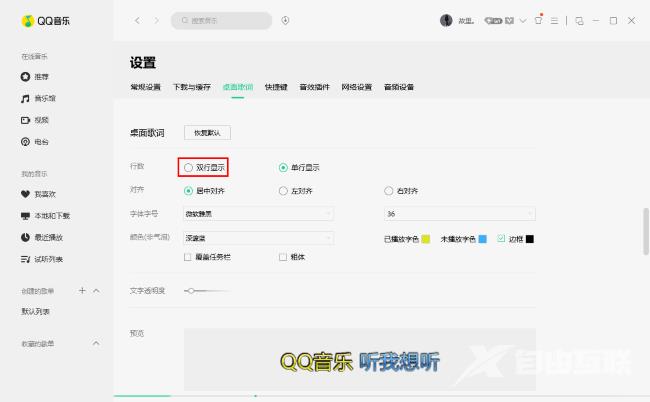Collapse the 创建的歌单 section chevron
Screen dimensions: 650x402
(96, 291)
